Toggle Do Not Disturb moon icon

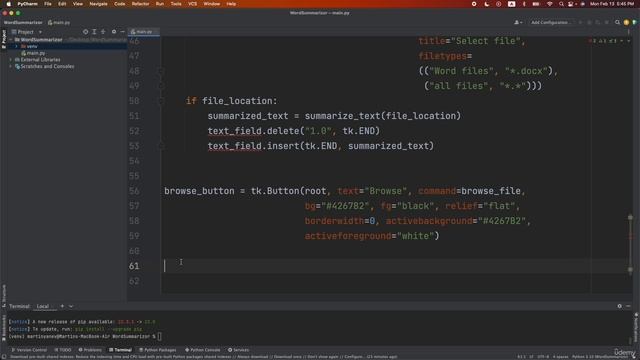pyautogui.click(x=487, y=4)
